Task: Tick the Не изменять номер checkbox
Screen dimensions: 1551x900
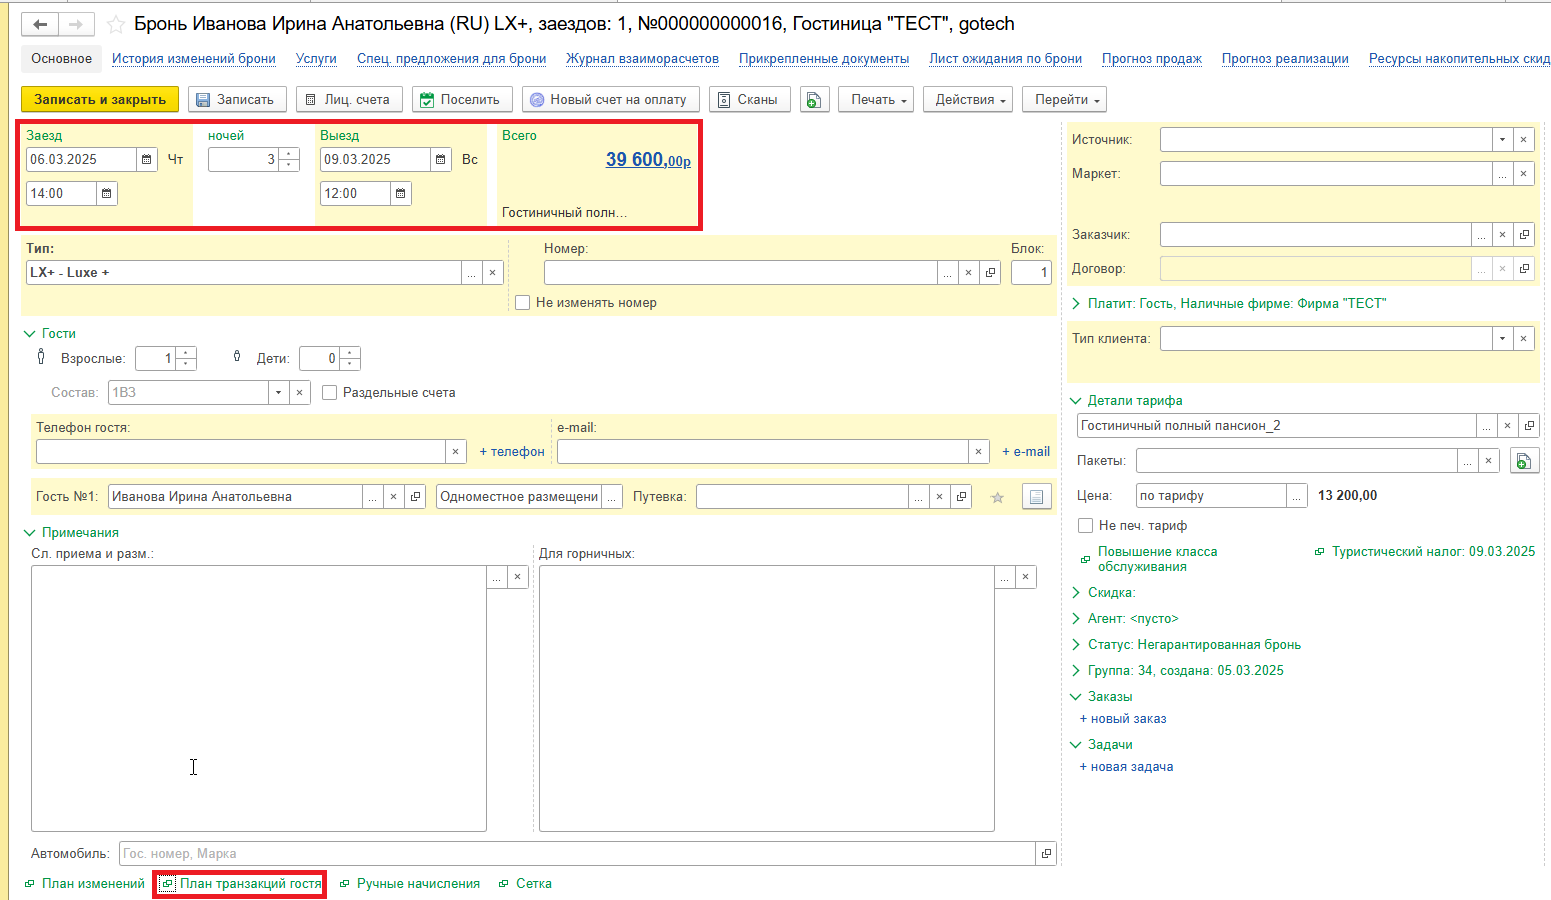Action: 522,302
